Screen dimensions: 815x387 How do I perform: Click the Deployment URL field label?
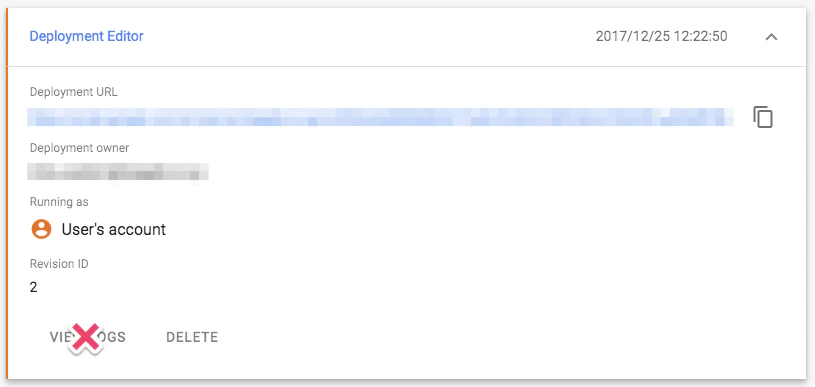(x=73, y=92)
